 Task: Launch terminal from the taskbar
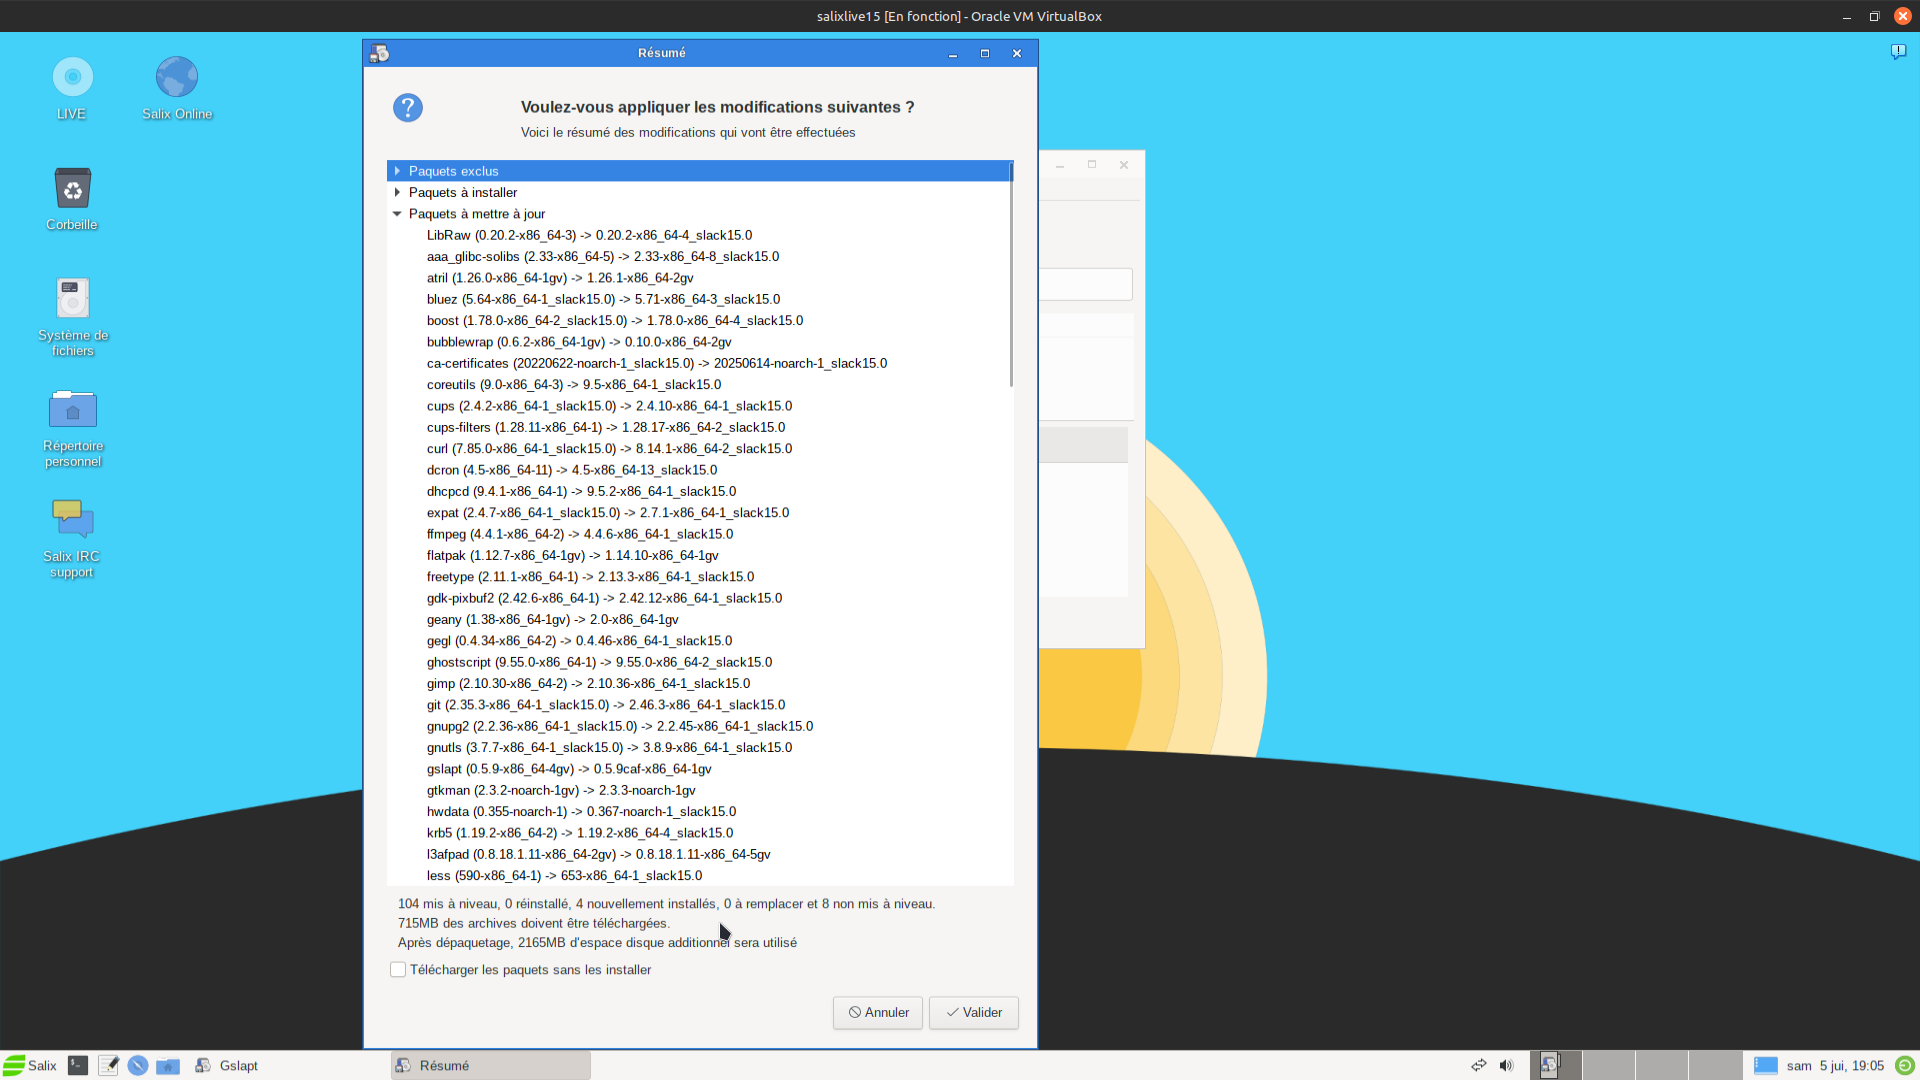click(x=78, y=1066)
